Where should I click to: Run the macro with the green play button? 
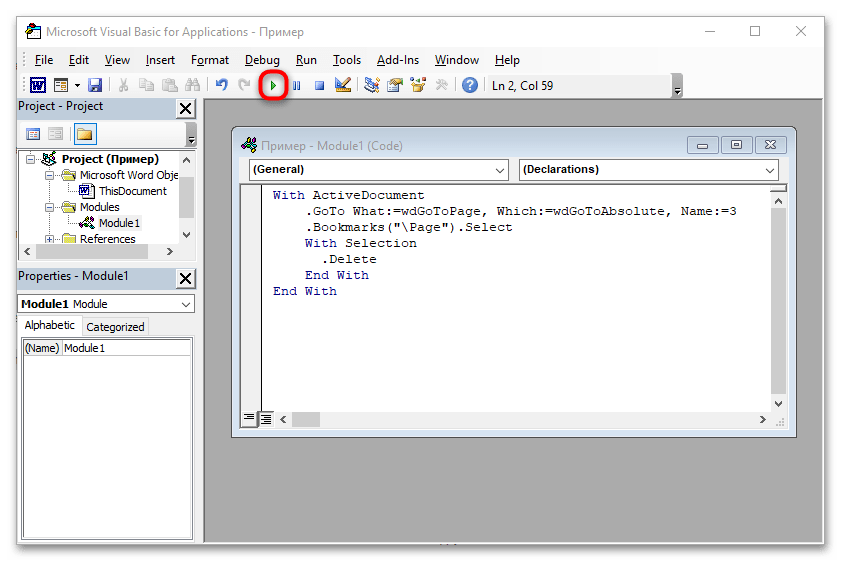(x=273, y=86)
